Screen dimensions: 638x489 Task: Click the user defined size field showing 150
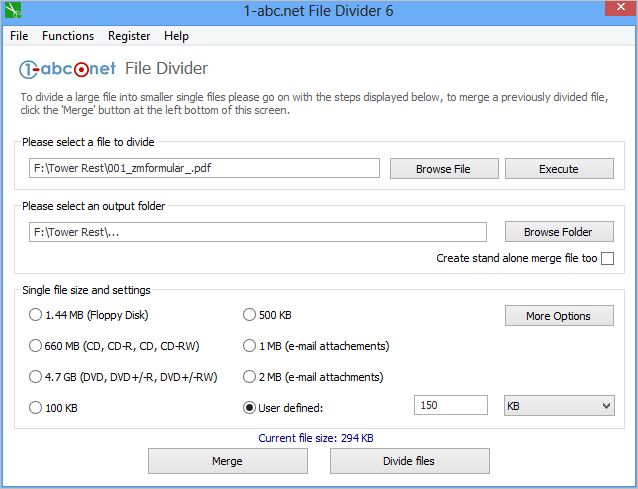450,406
